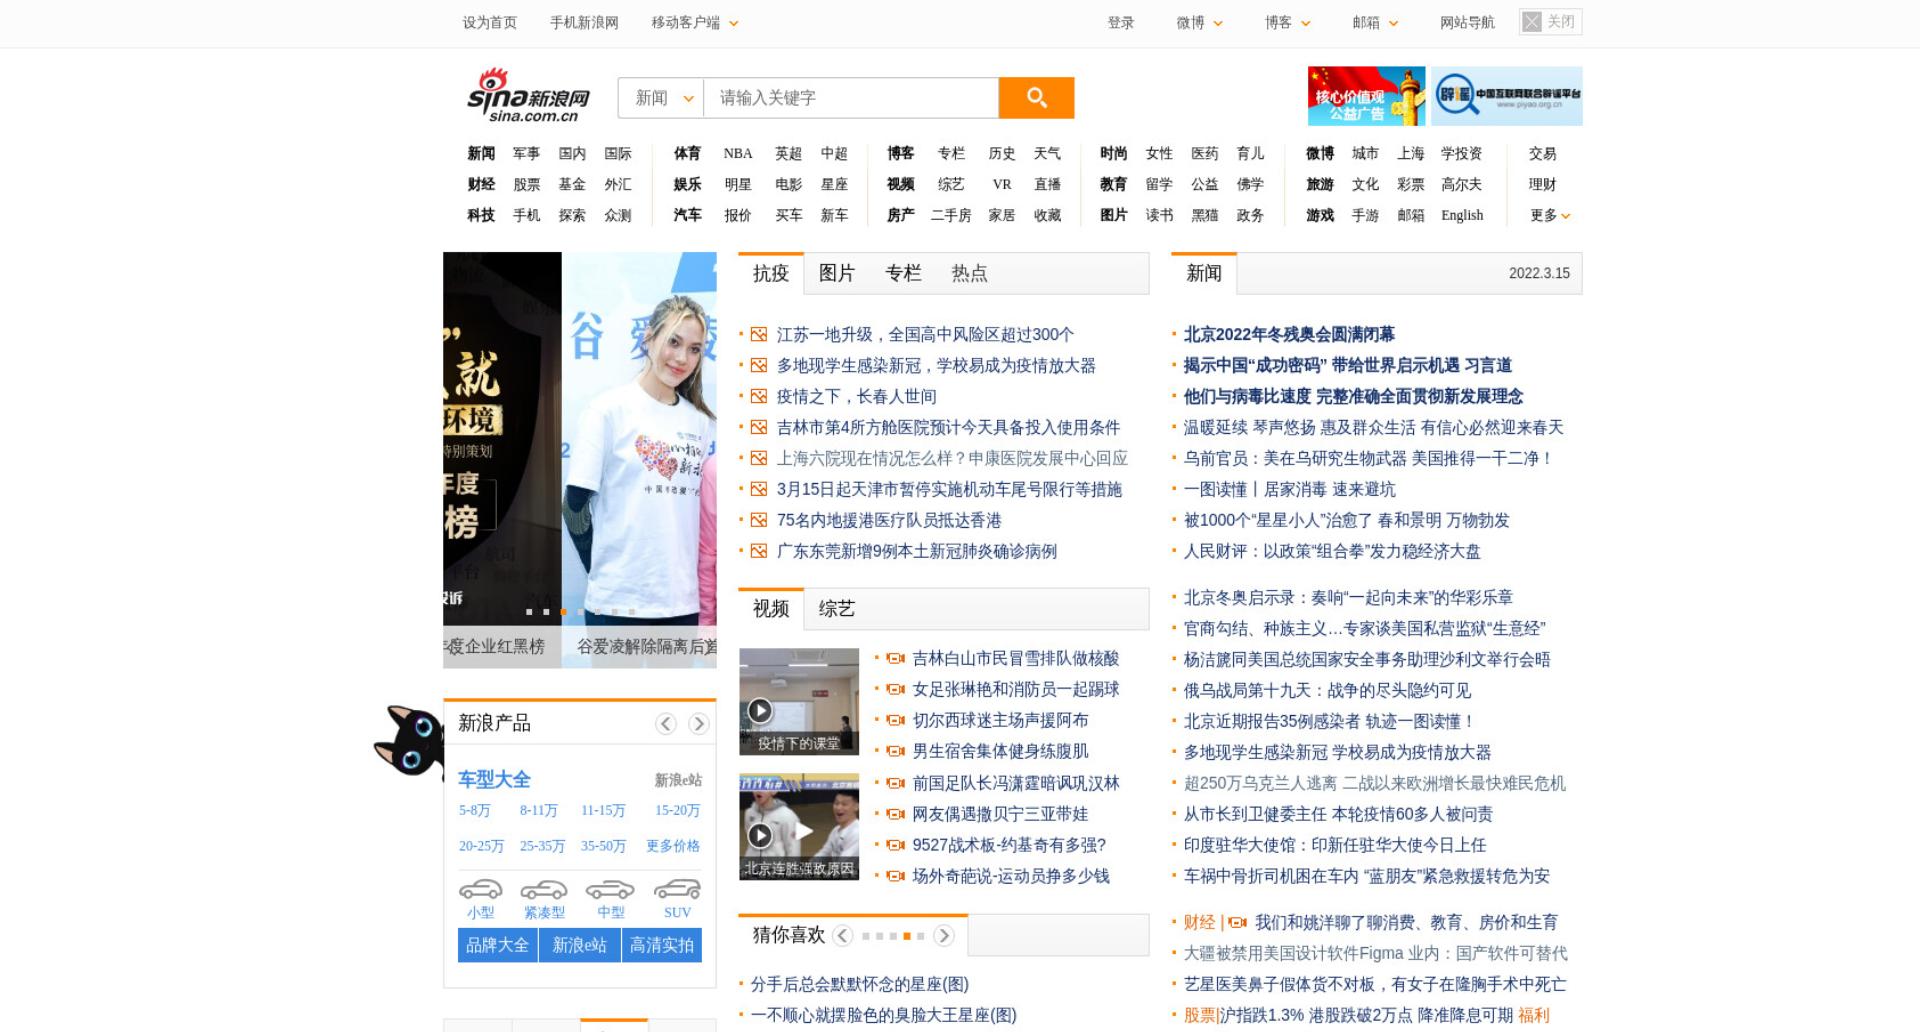Click the 高清实拍 button

662,945
